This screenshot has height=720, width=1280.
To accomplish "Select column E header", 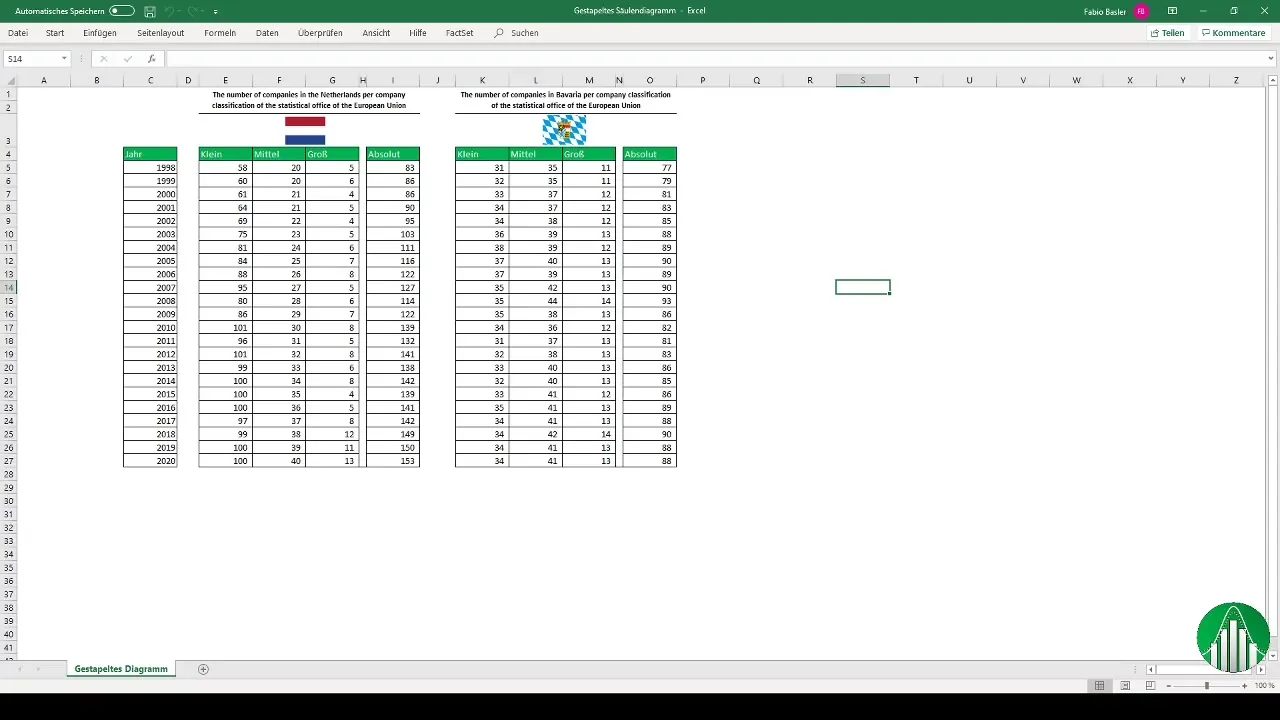I will click(x=225, y=80).
